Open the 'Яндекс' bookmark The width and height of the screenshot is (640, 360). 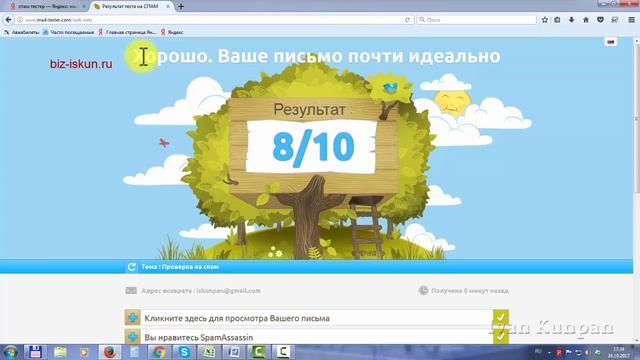(x=172, y=32)
